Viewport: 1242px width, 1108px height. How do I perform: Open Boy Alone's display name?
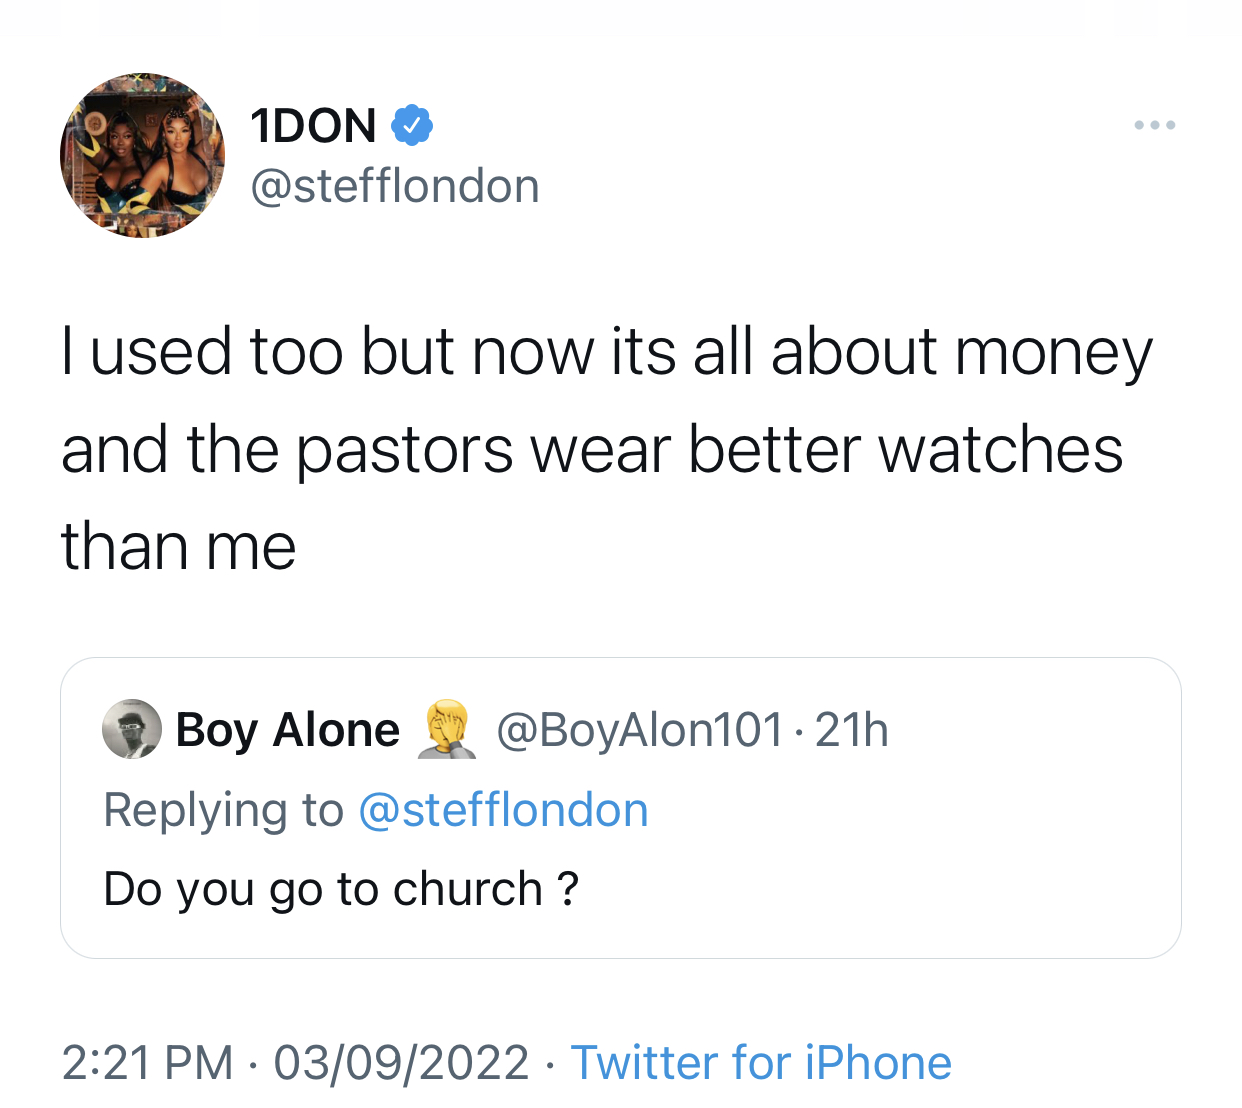click(x=288, y=730)
